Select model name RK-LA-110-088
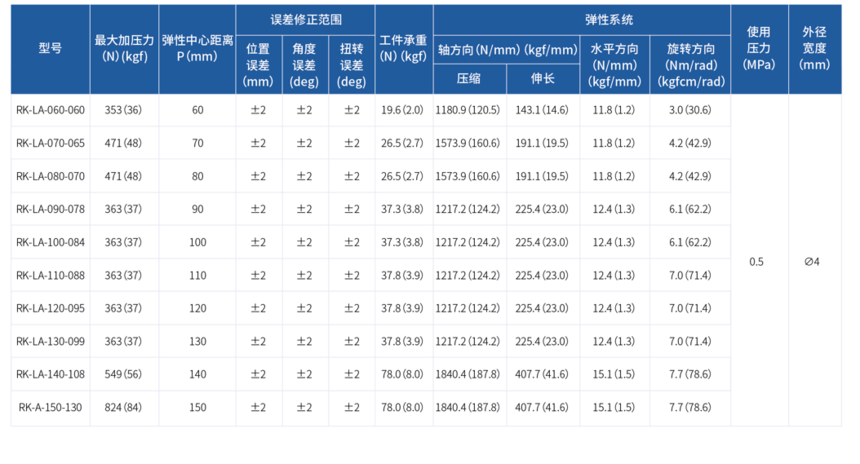Viewport: 860px width, 464px height. pos(50,275)
